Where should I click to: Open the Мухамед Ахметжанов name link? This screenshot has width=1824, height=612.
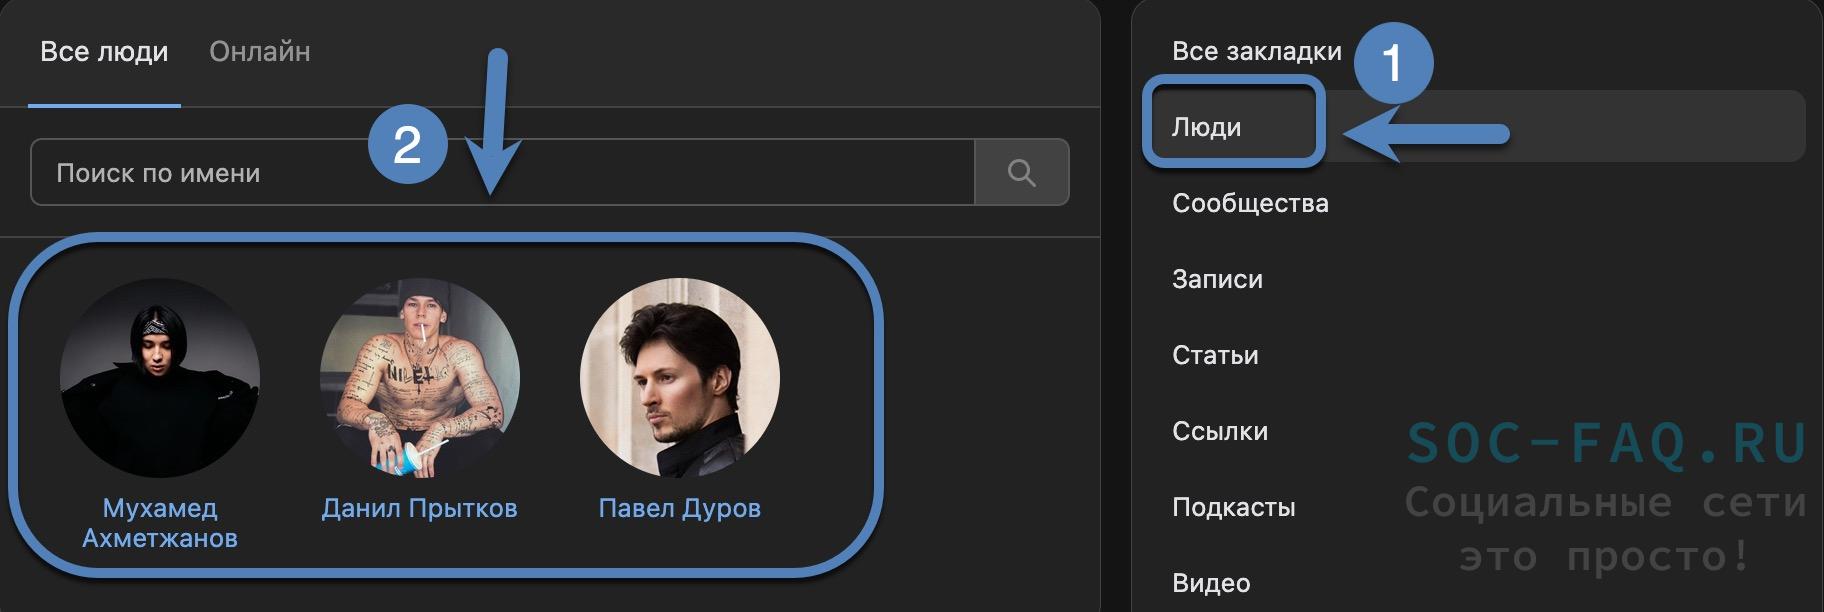(160, 523)
